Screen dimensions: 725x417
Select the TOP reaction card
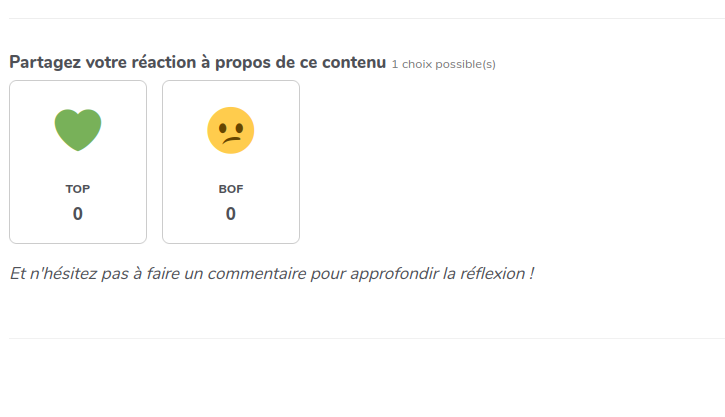(78, 162)
